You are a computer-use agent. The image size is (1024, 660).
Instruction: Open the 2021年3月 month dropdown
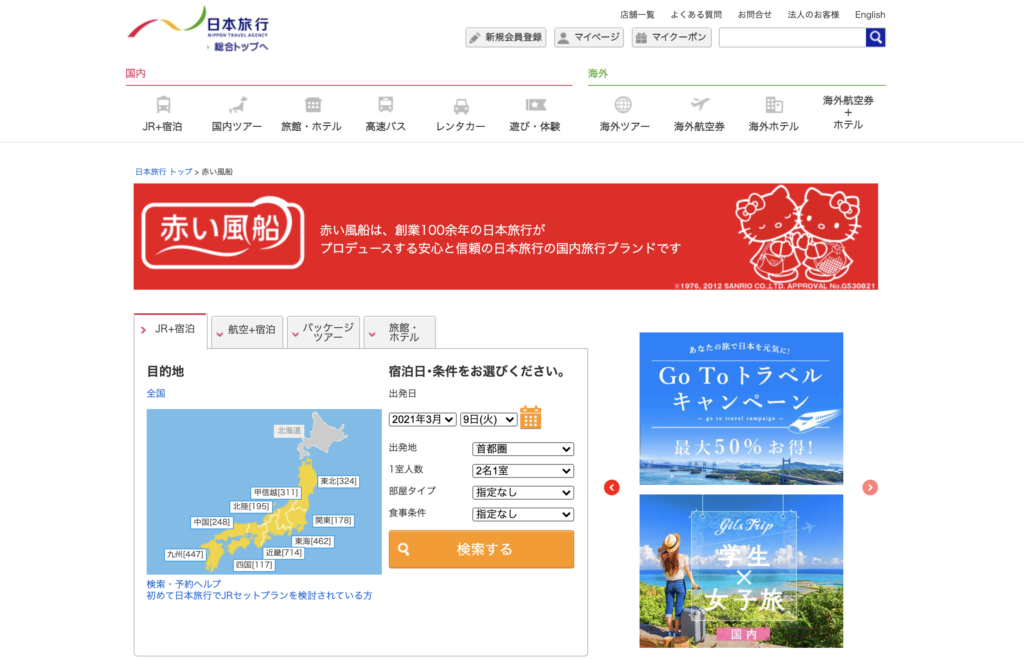click(423, 419)
